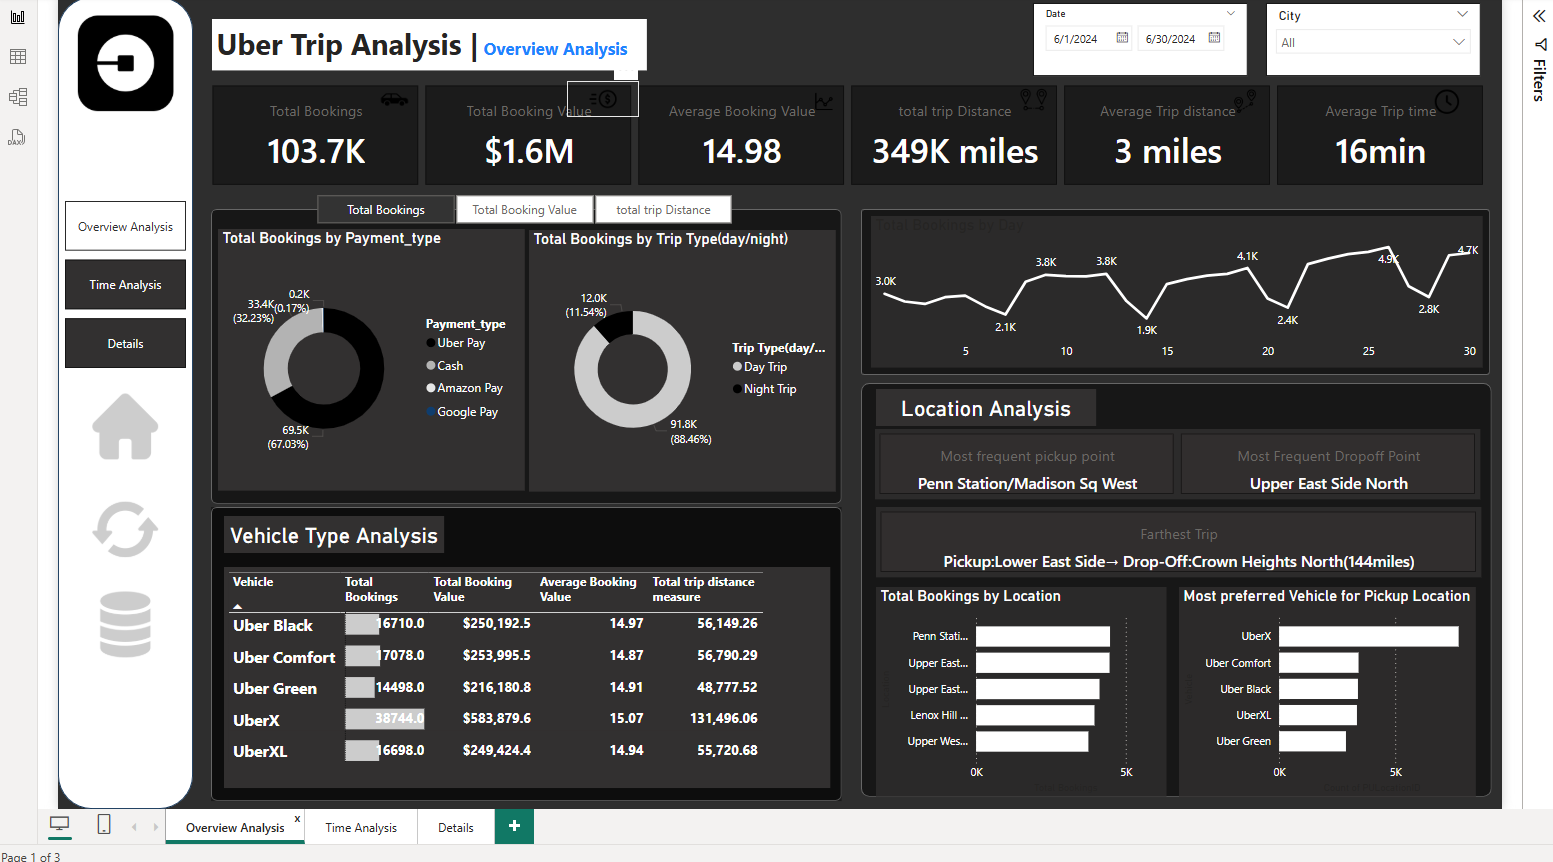This screenshot has width=1553, height=862.
Task: Click the Total Booking Value column header
Action: tap(472, 589)
